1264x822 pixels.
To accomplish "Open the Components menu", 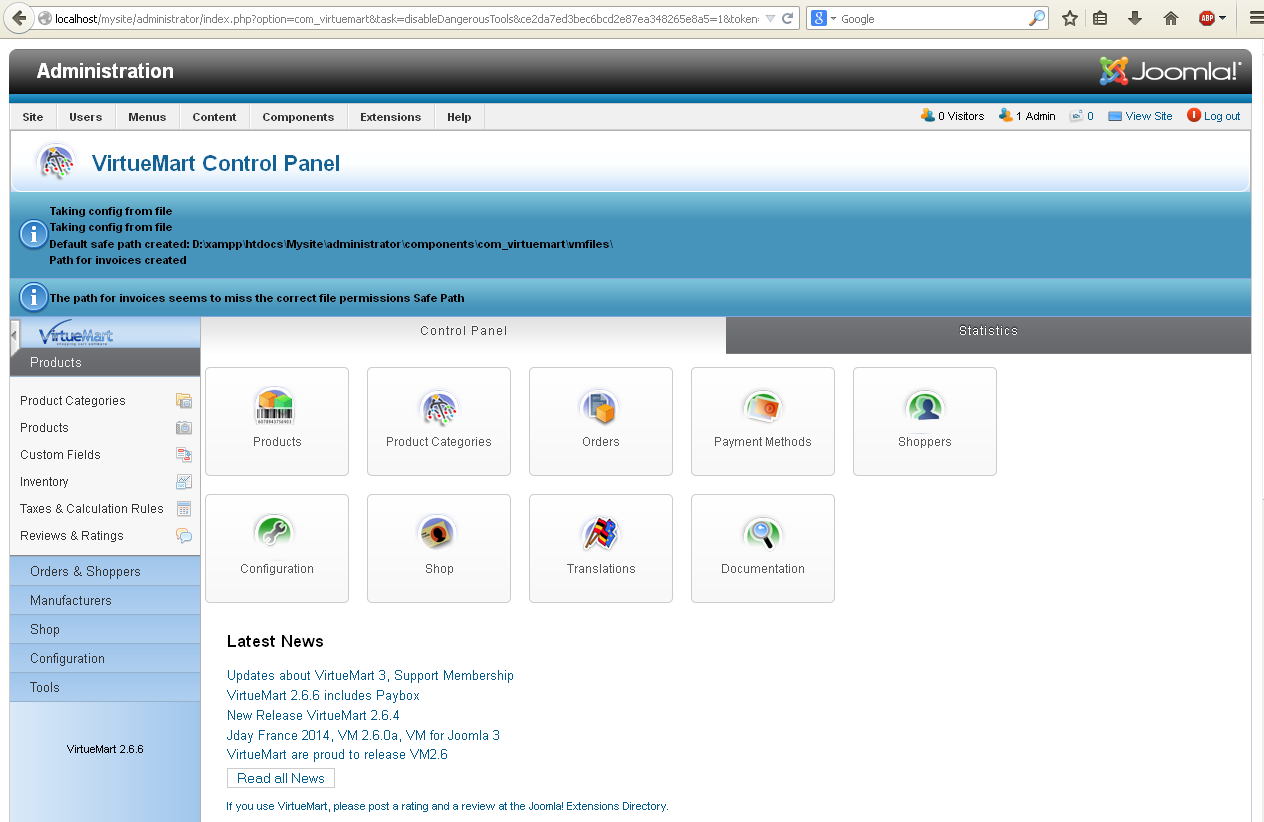I will [x=298, y=117].
